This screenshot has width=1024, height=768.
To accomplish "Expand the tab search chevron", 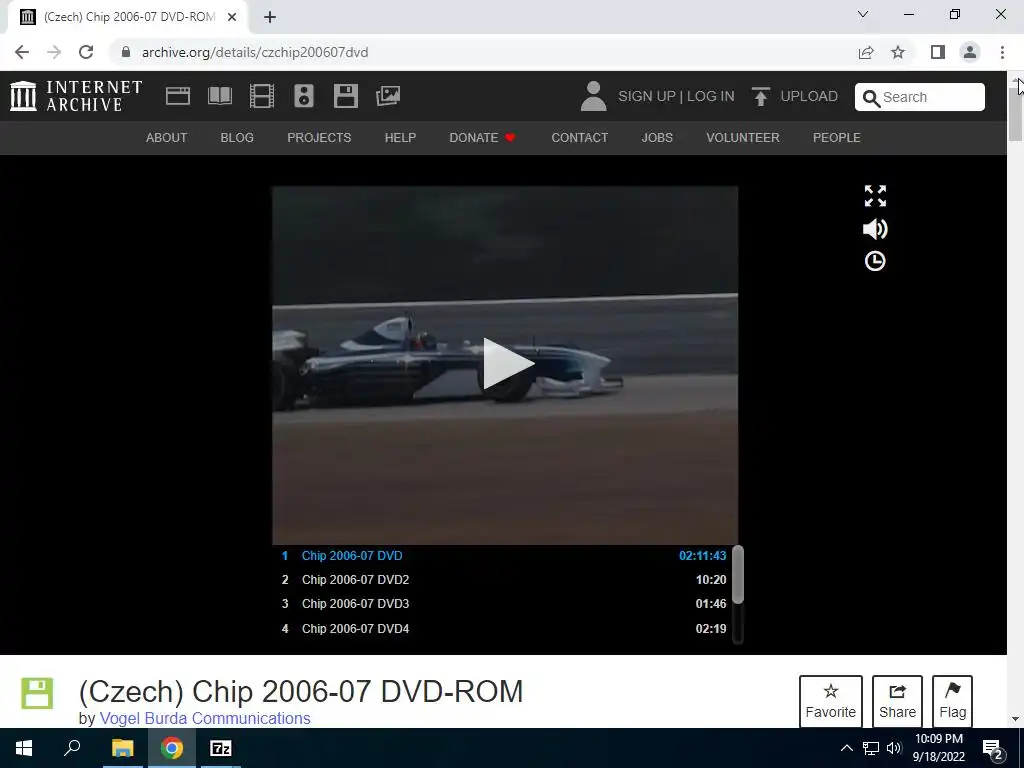I will tap(863, 14).
